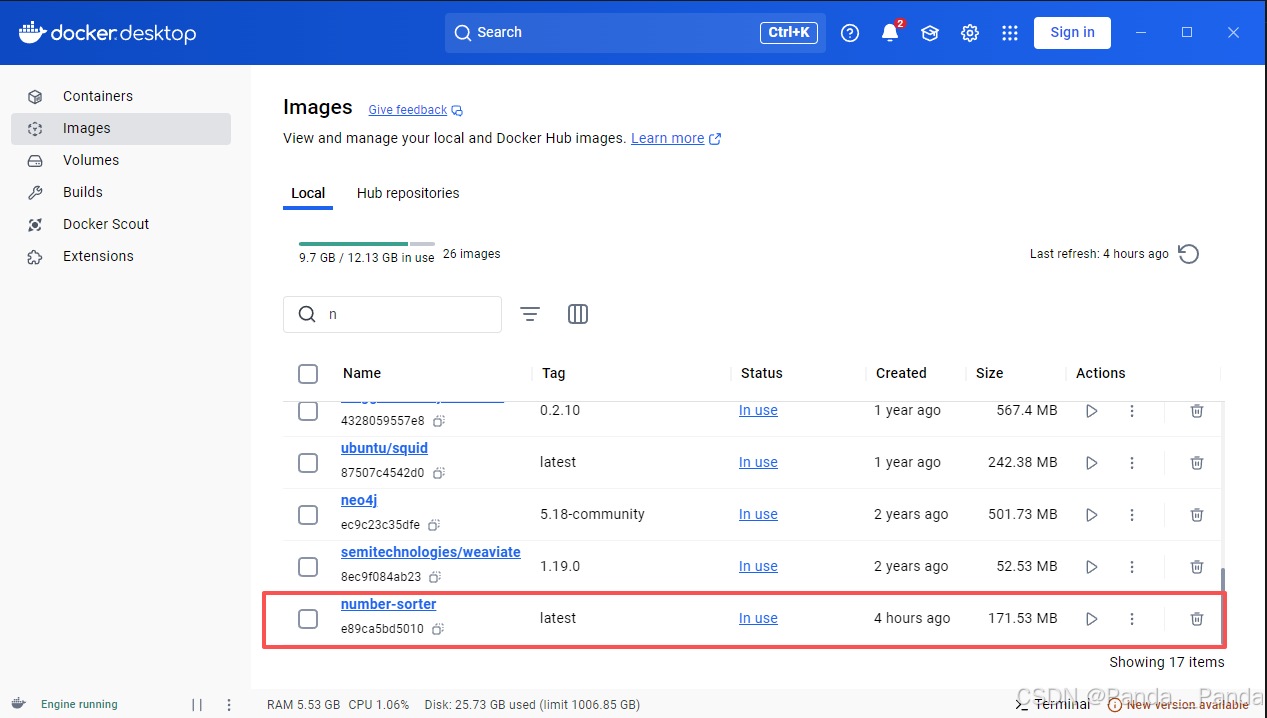Screen dimensions: 1267x718
Task: Copy image ID e89ca5bd5010
Action: [438, 629]
